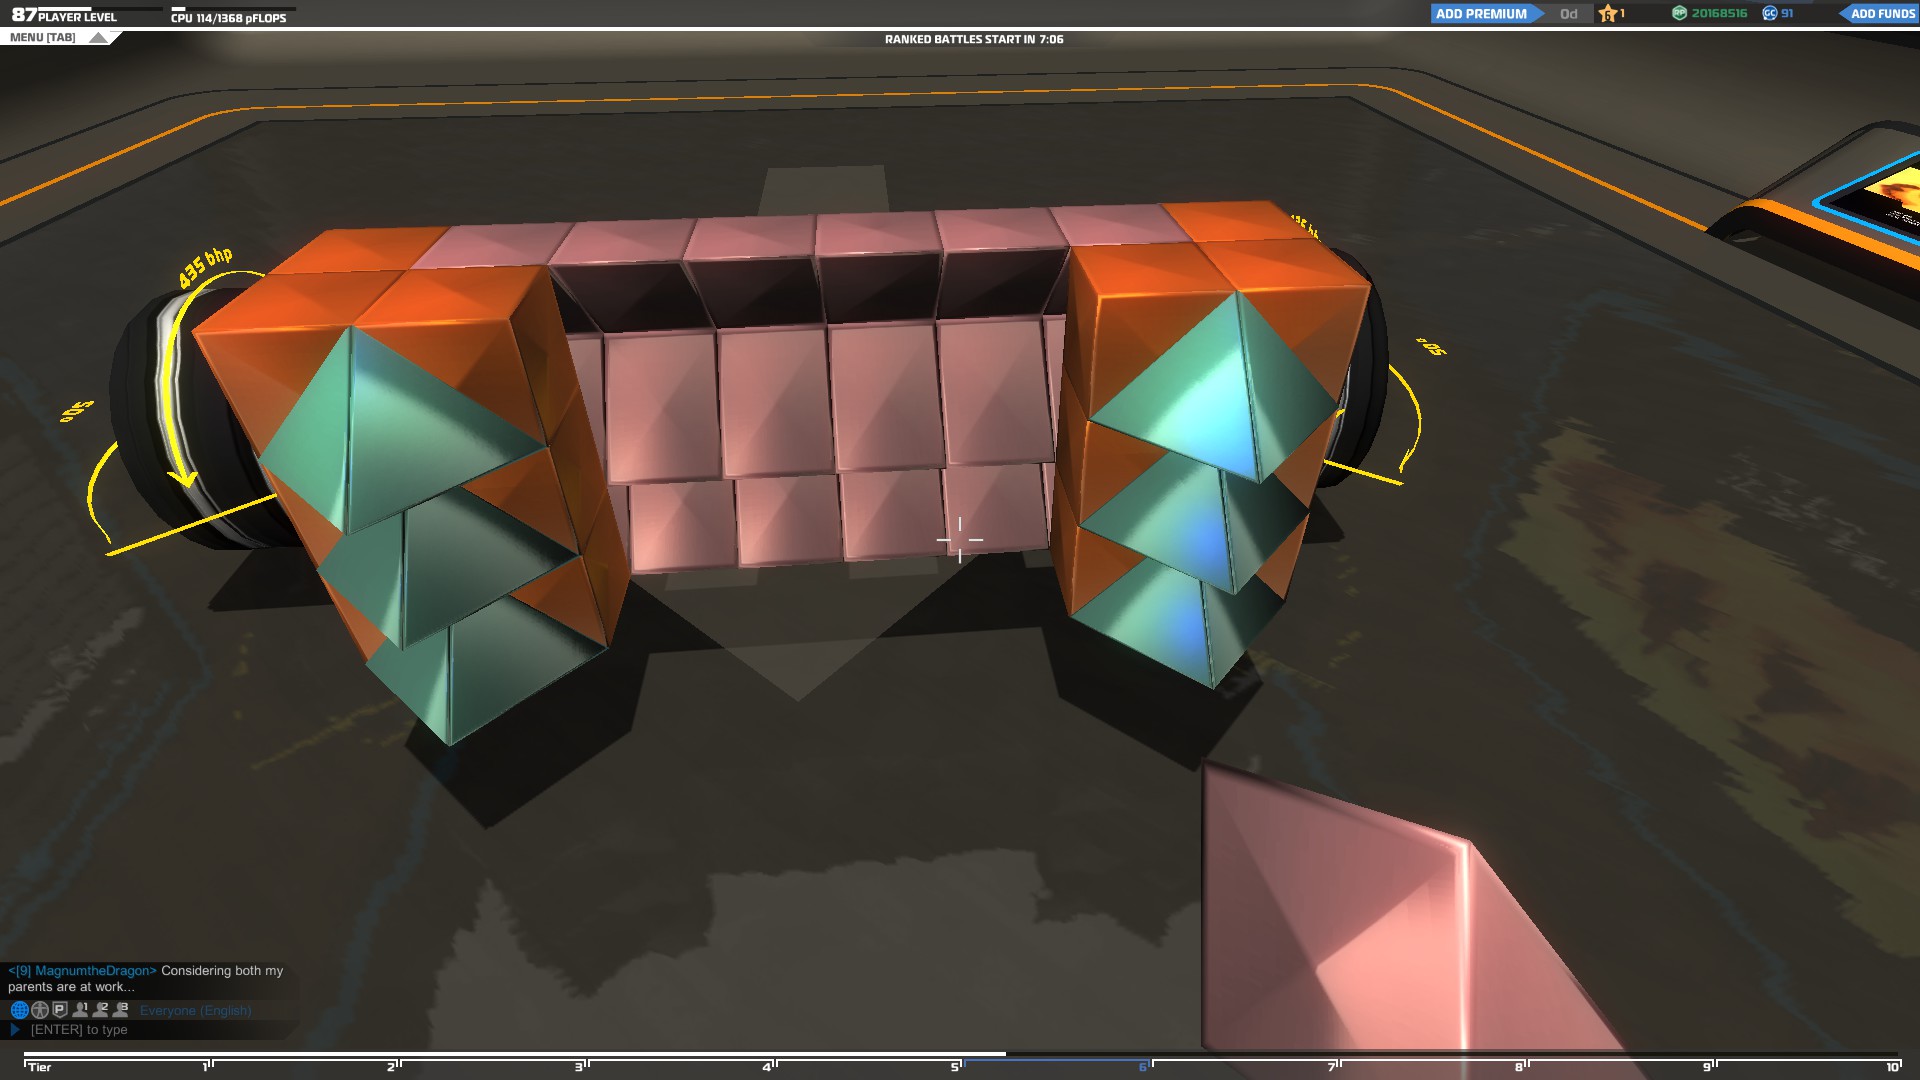
Task: Click the premium days remaining 0d counter
Action: [1568, 14]
